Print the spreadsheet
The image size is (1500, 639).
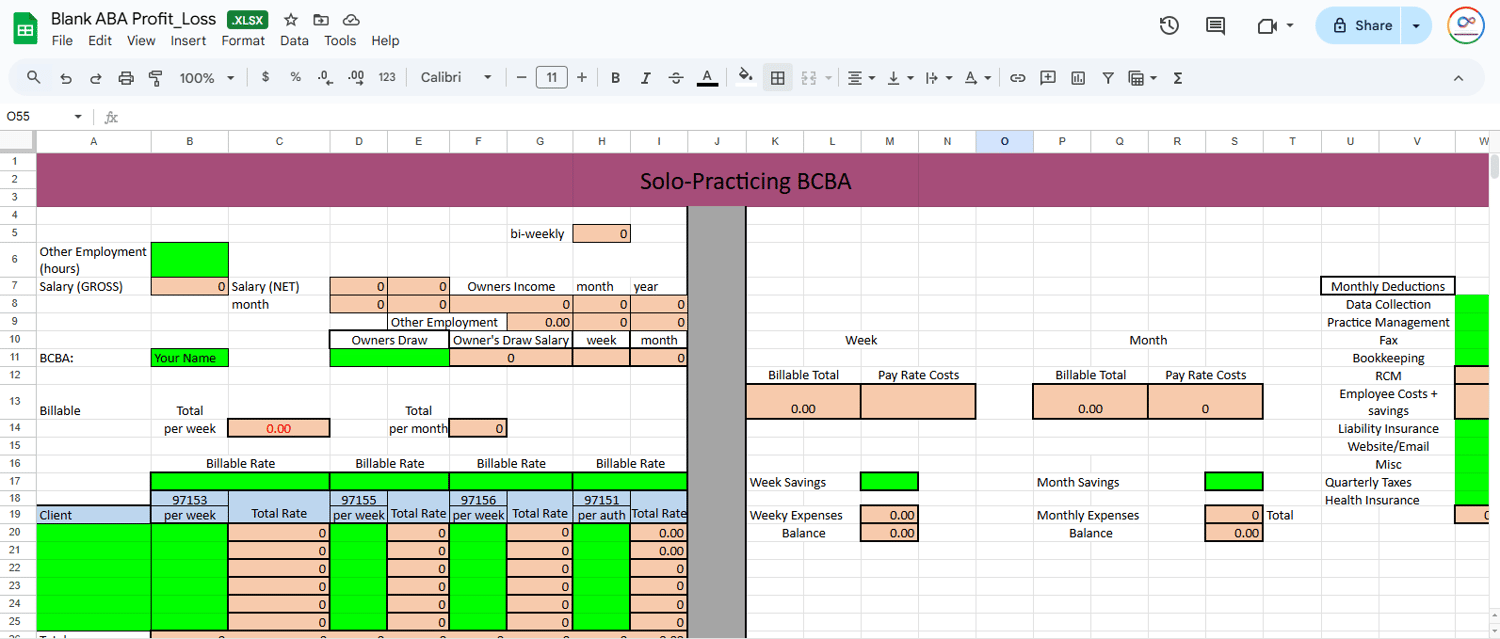tap(126, 78)
